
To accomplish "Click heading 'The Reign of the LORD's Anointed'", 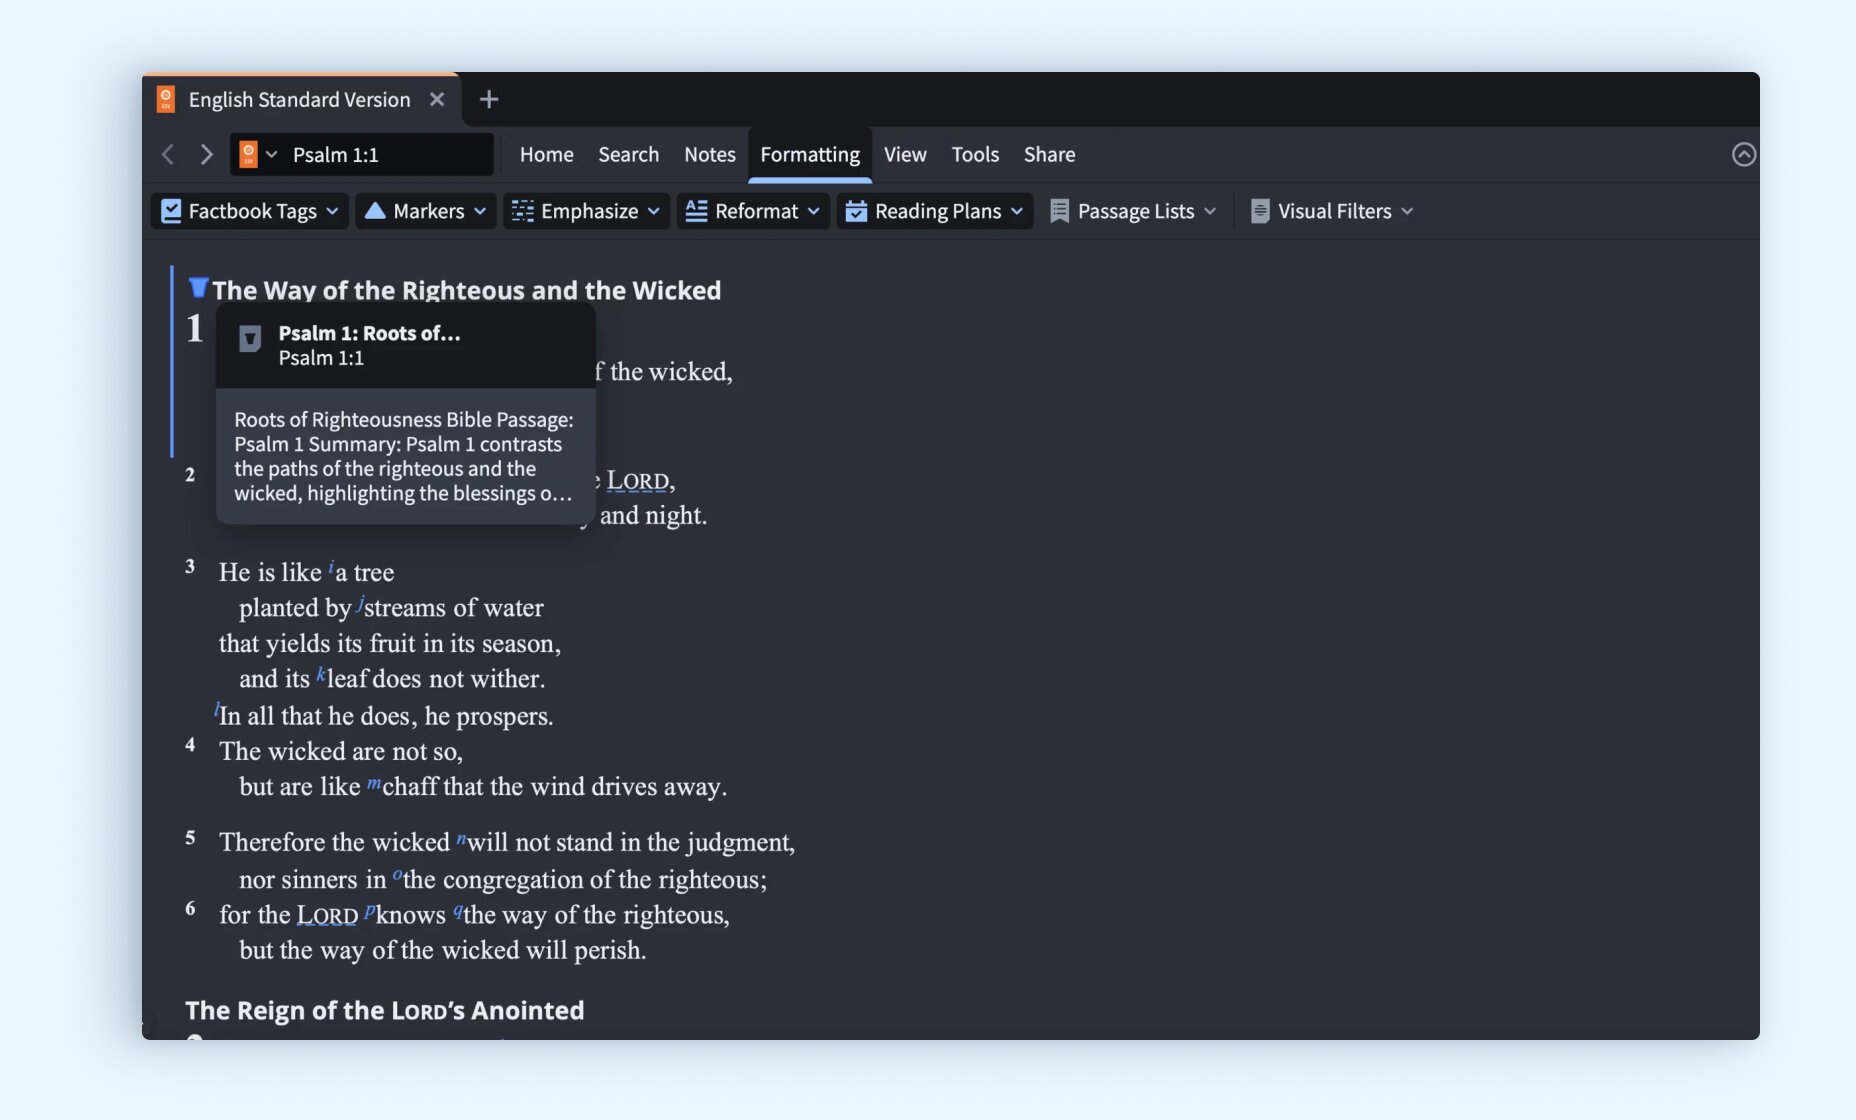I will click(385, 1010).
